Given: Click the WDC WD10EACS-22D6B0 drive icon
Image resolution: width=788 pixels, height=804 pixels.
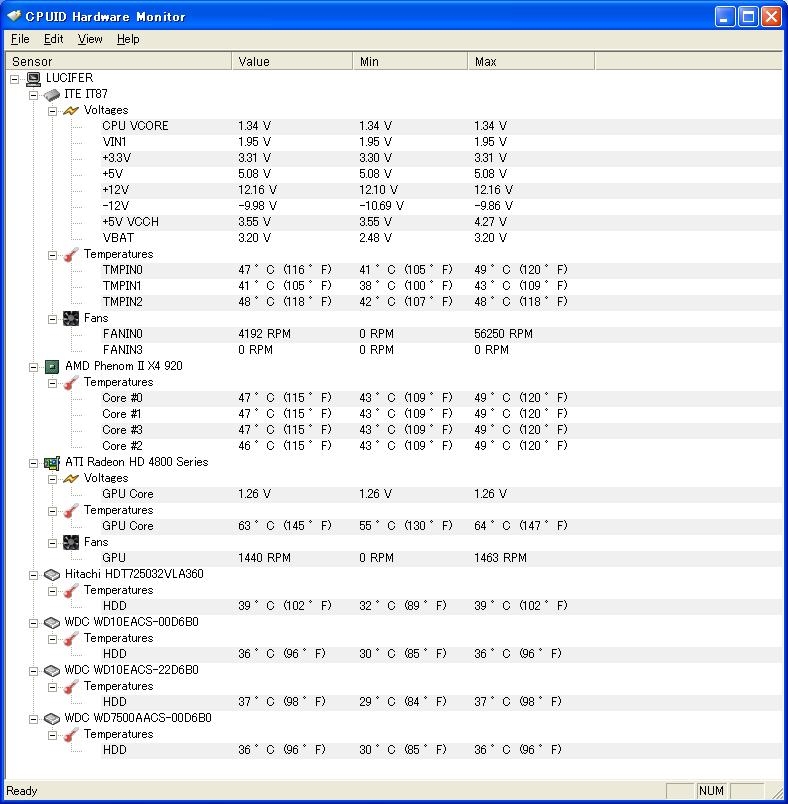Looking at the screenshot, I should (x=52, y=671).
